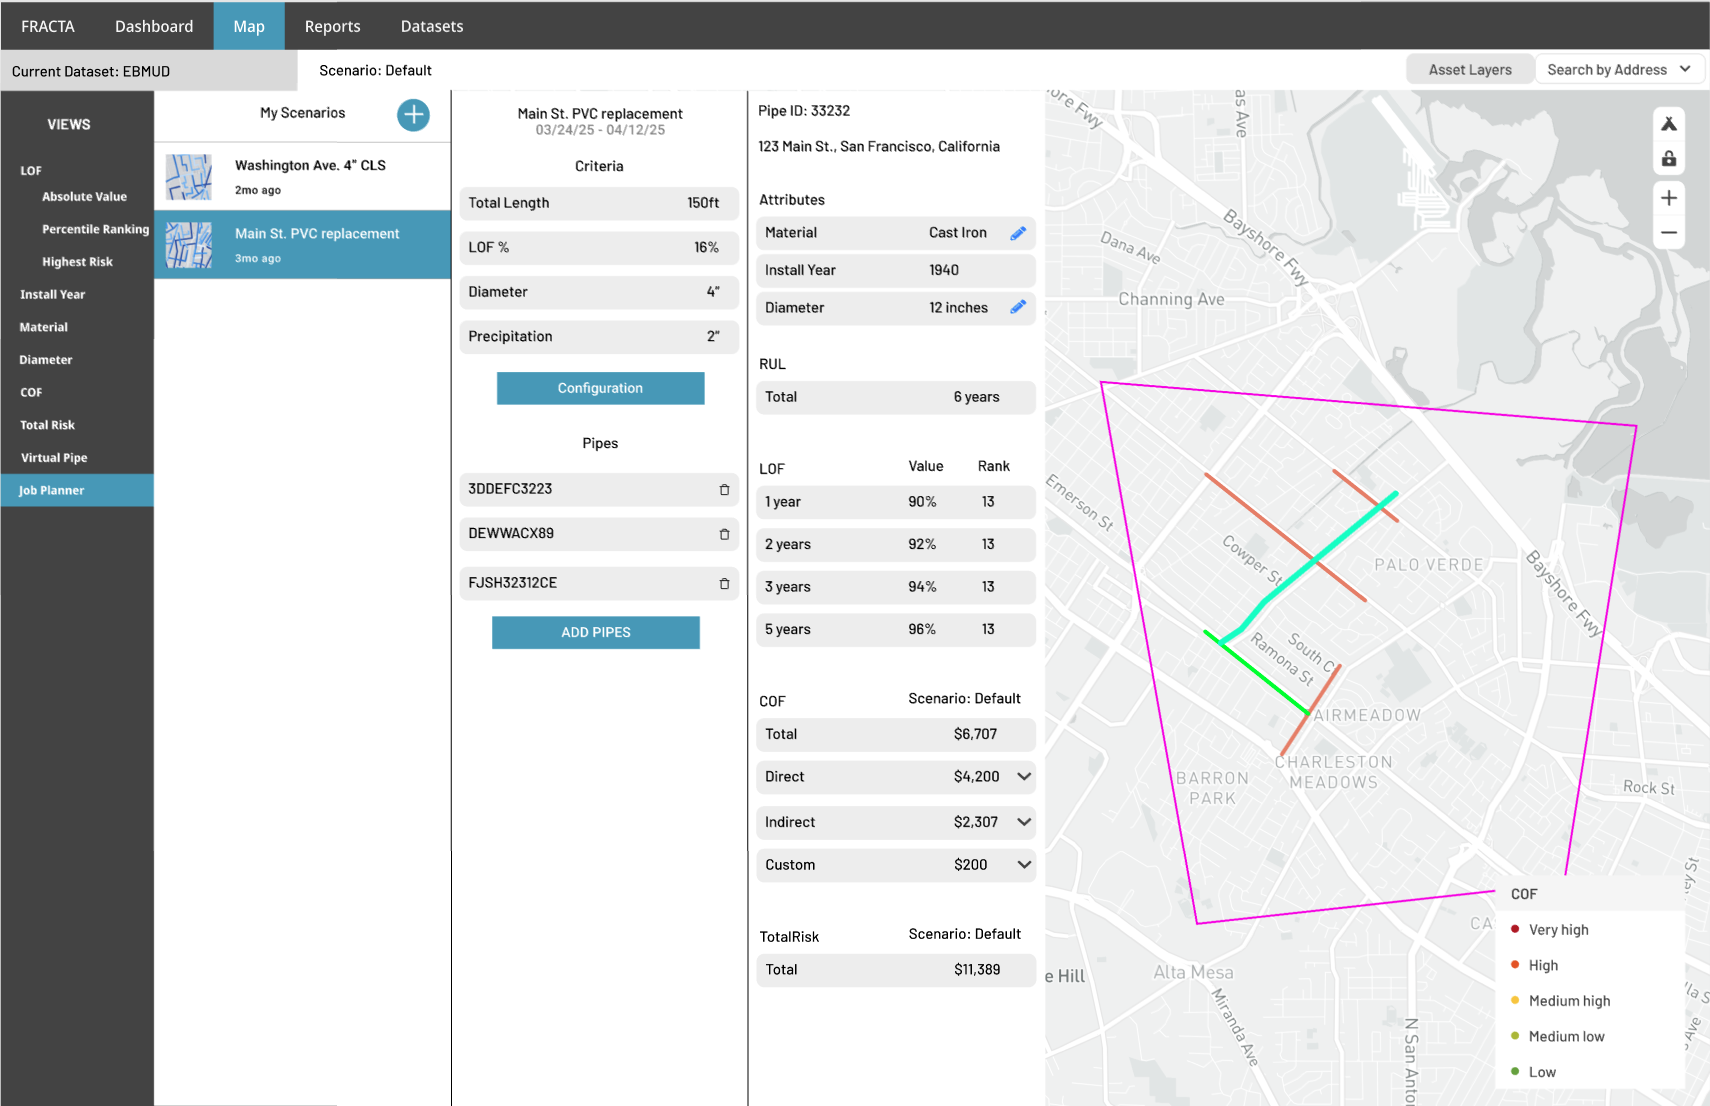Click the Total Length criteria row
Screen dimensions: 1710x1106
coord(599,203)
